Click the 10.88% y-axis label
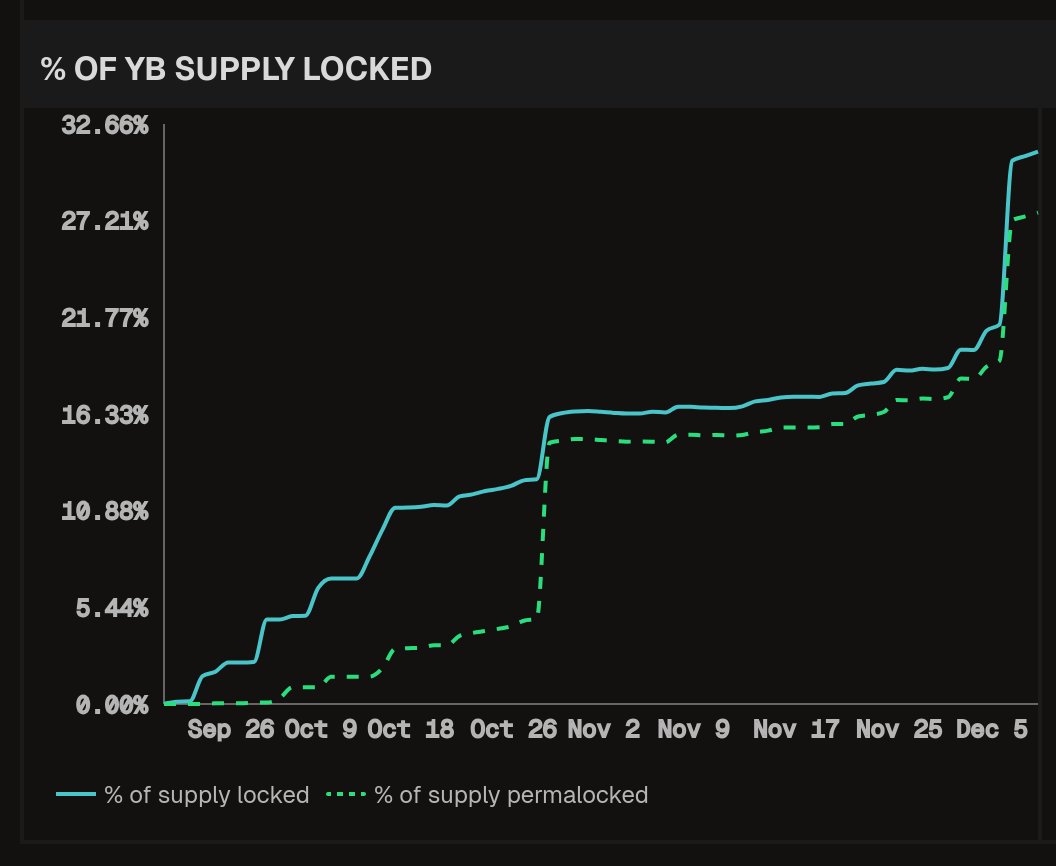This screenshot has width=1056, height=866. (105, 511)
